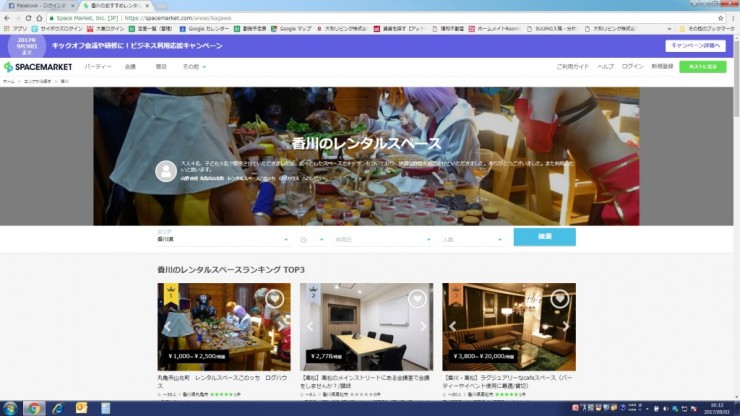The width and height of the screenshot is (740, 416).
Task: Click 新規登録 sign-up link
Action: click(662, 67)
